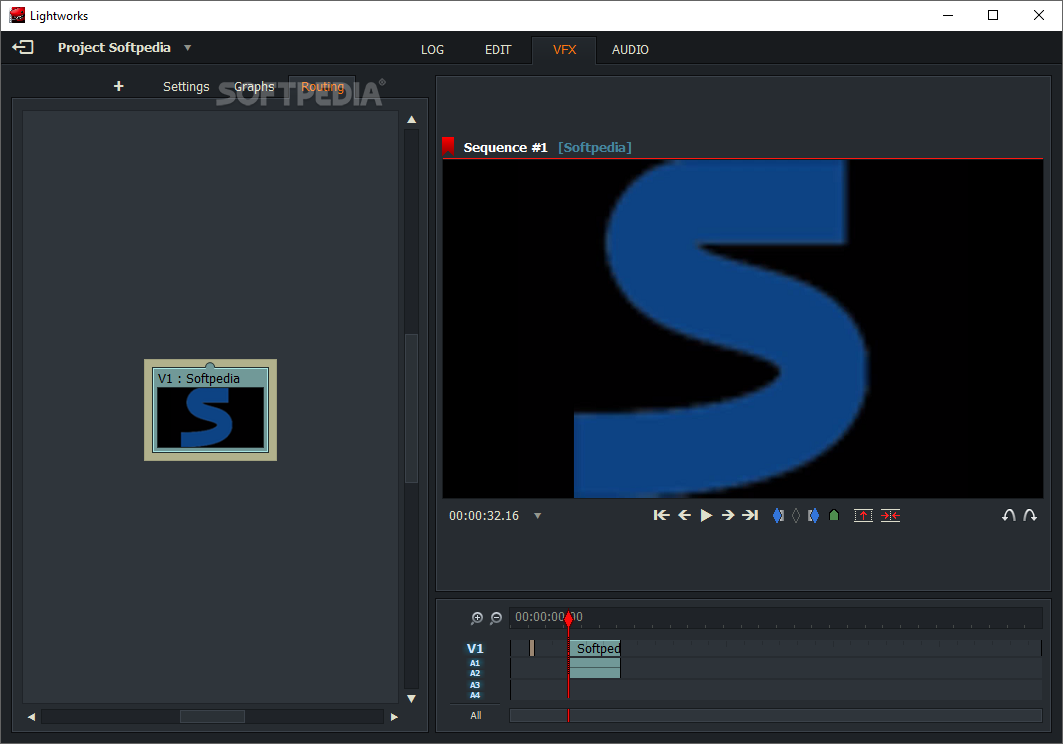Play the sequence
Screen dimensions: 1063x744
(x=706, y=515)
